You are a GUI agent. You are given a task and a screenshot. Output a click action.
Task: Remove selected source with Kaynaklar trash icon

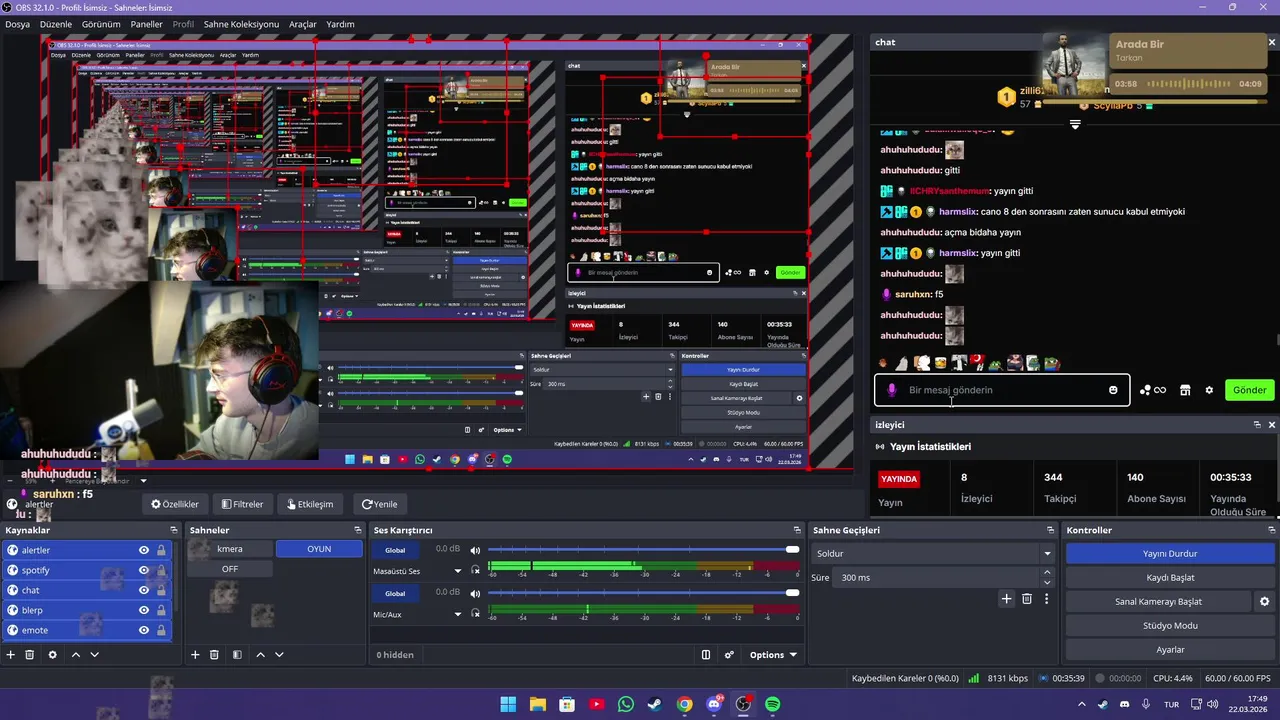30,655
